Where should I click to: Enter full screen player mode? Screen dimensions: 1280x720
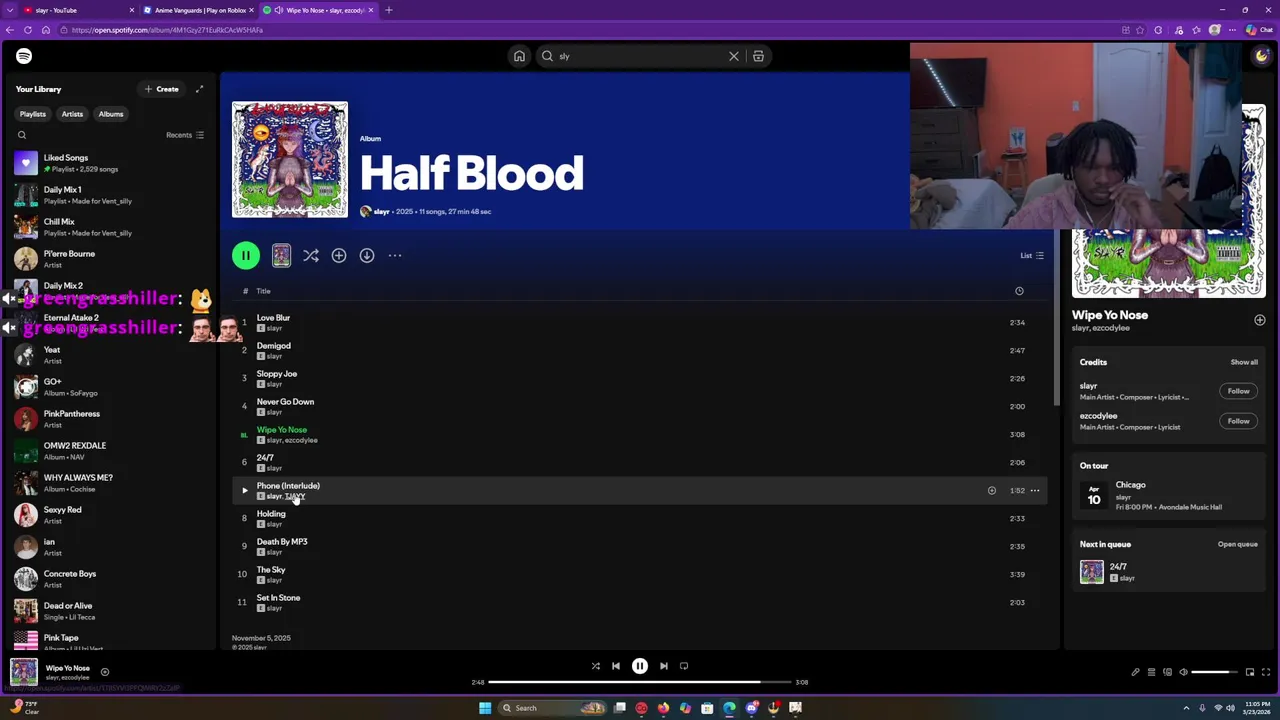pos(1266,672)
